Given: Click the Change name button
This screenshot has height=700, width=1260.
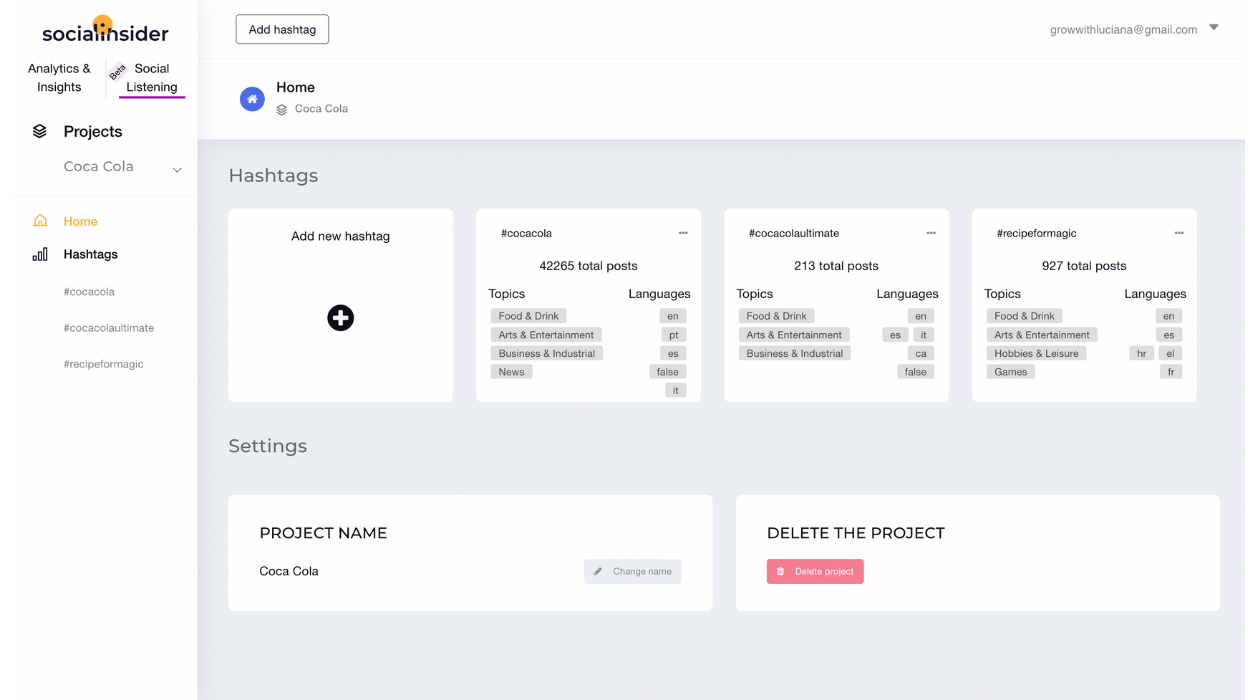Looking at the screenshot, I should [633, 571].
